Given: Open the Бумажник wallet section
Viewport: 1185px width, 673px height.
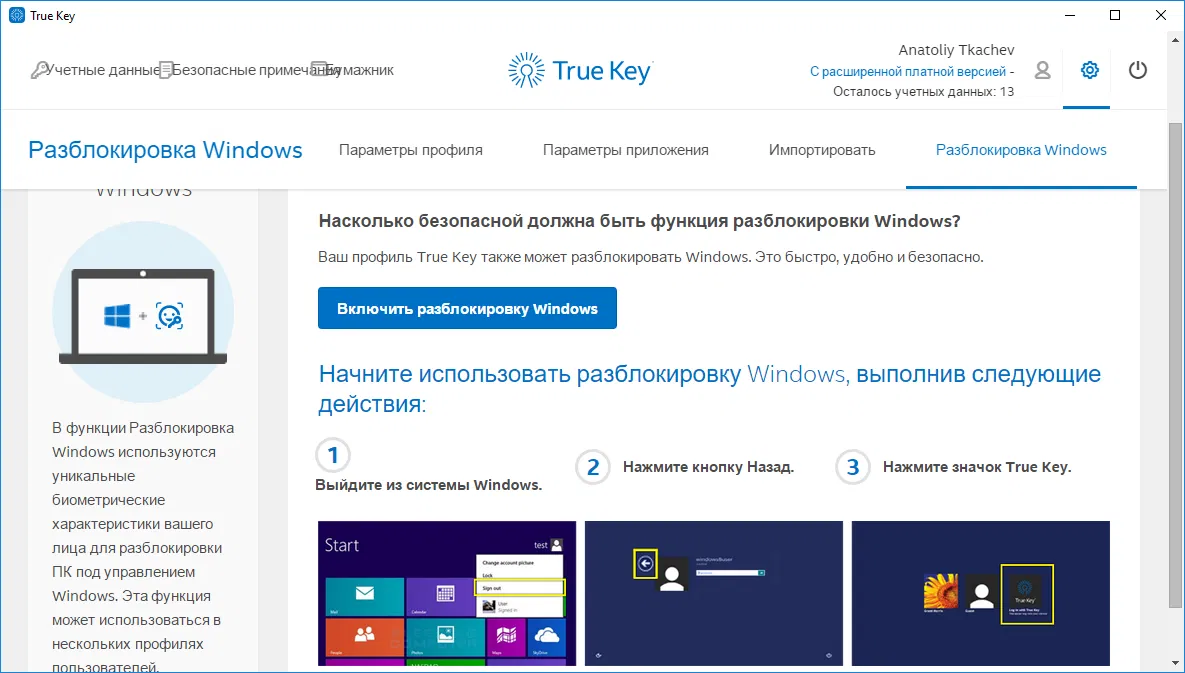Looking at the screenshot, I should 354,70.
